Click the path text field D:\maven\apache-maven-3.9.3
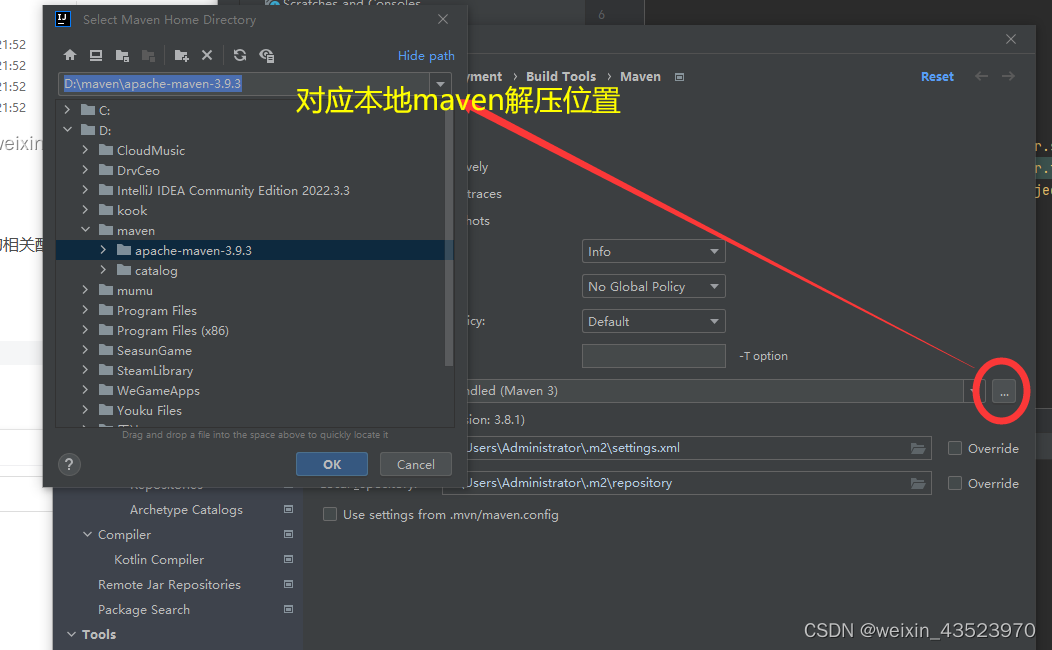The height and width of the screenshot is (650, 1052). pos(245,84)
